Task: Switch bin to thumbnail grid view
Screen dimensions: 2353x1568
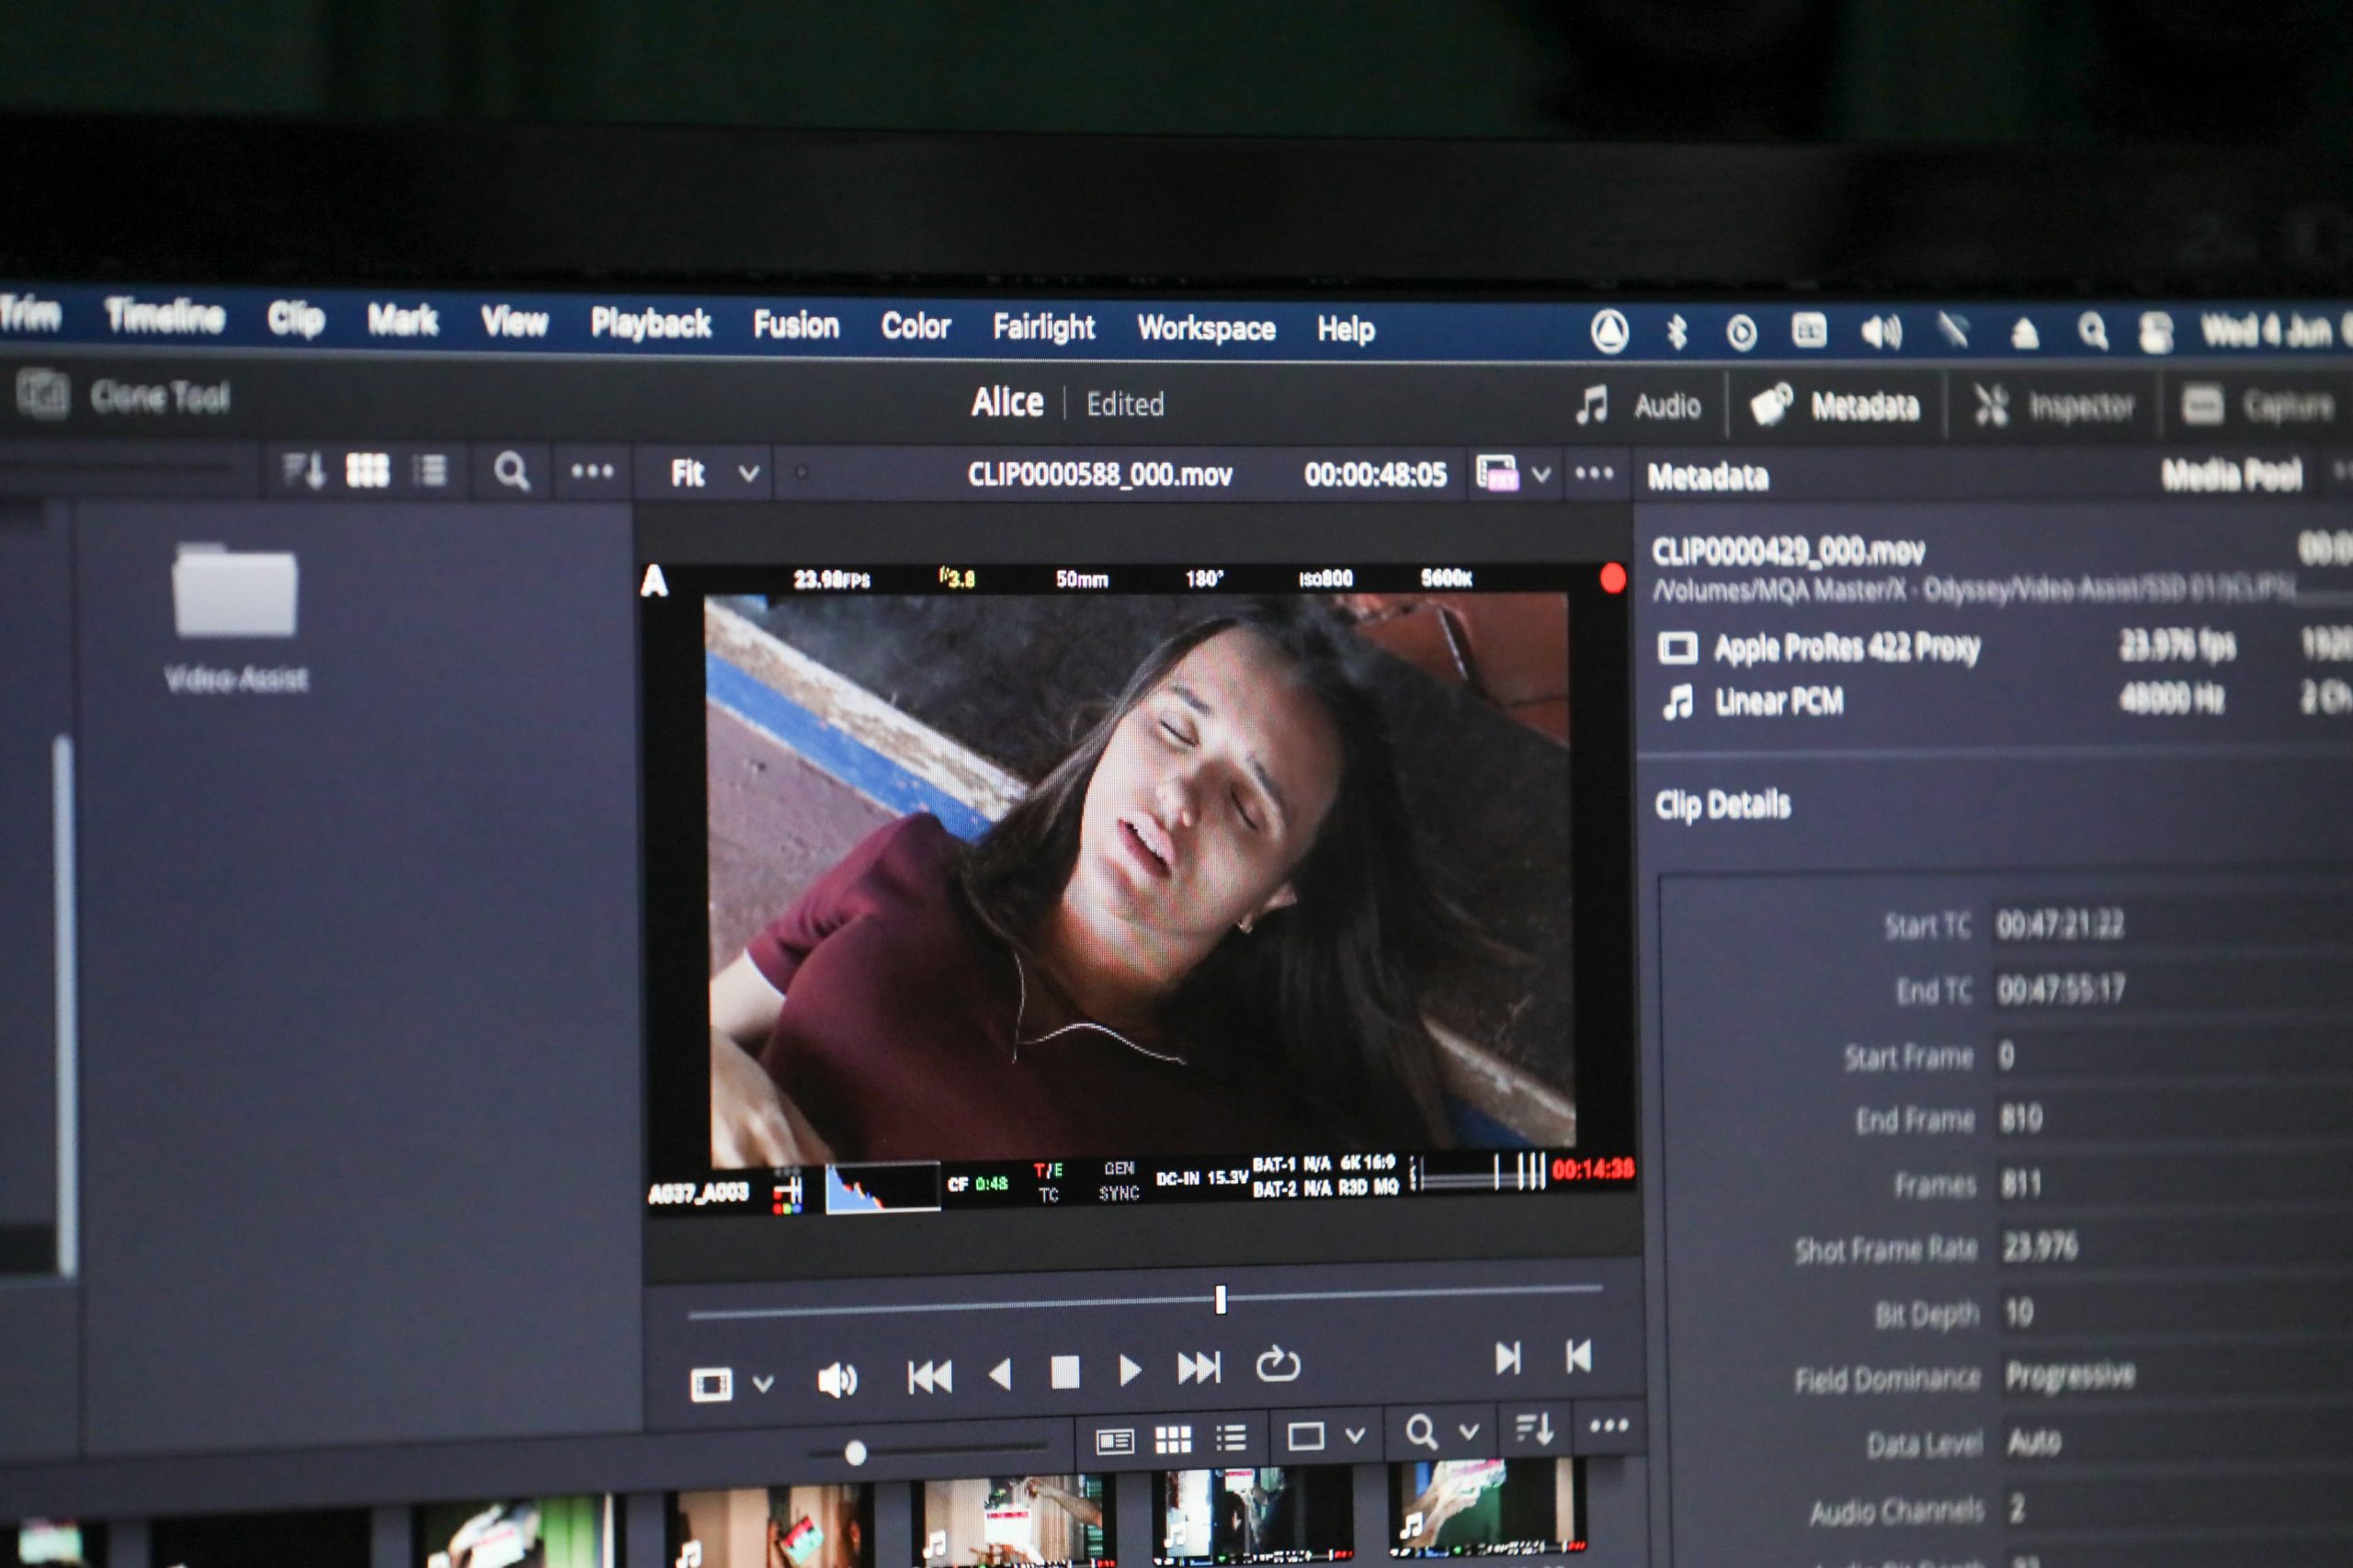Action: (367, 470)
